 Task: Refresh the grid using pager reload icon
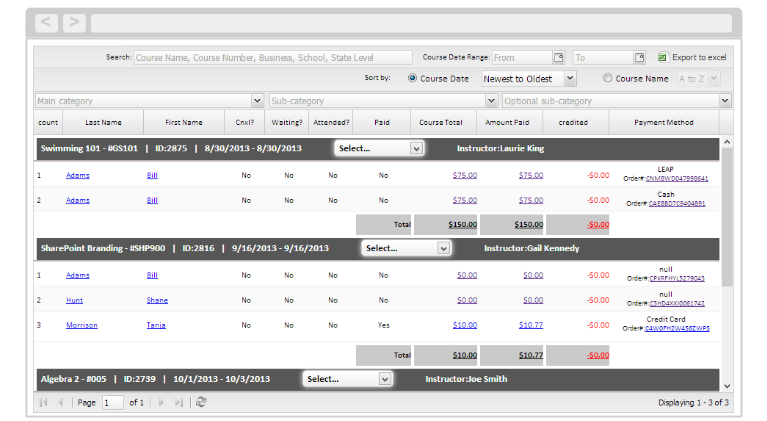click(201, 402)
